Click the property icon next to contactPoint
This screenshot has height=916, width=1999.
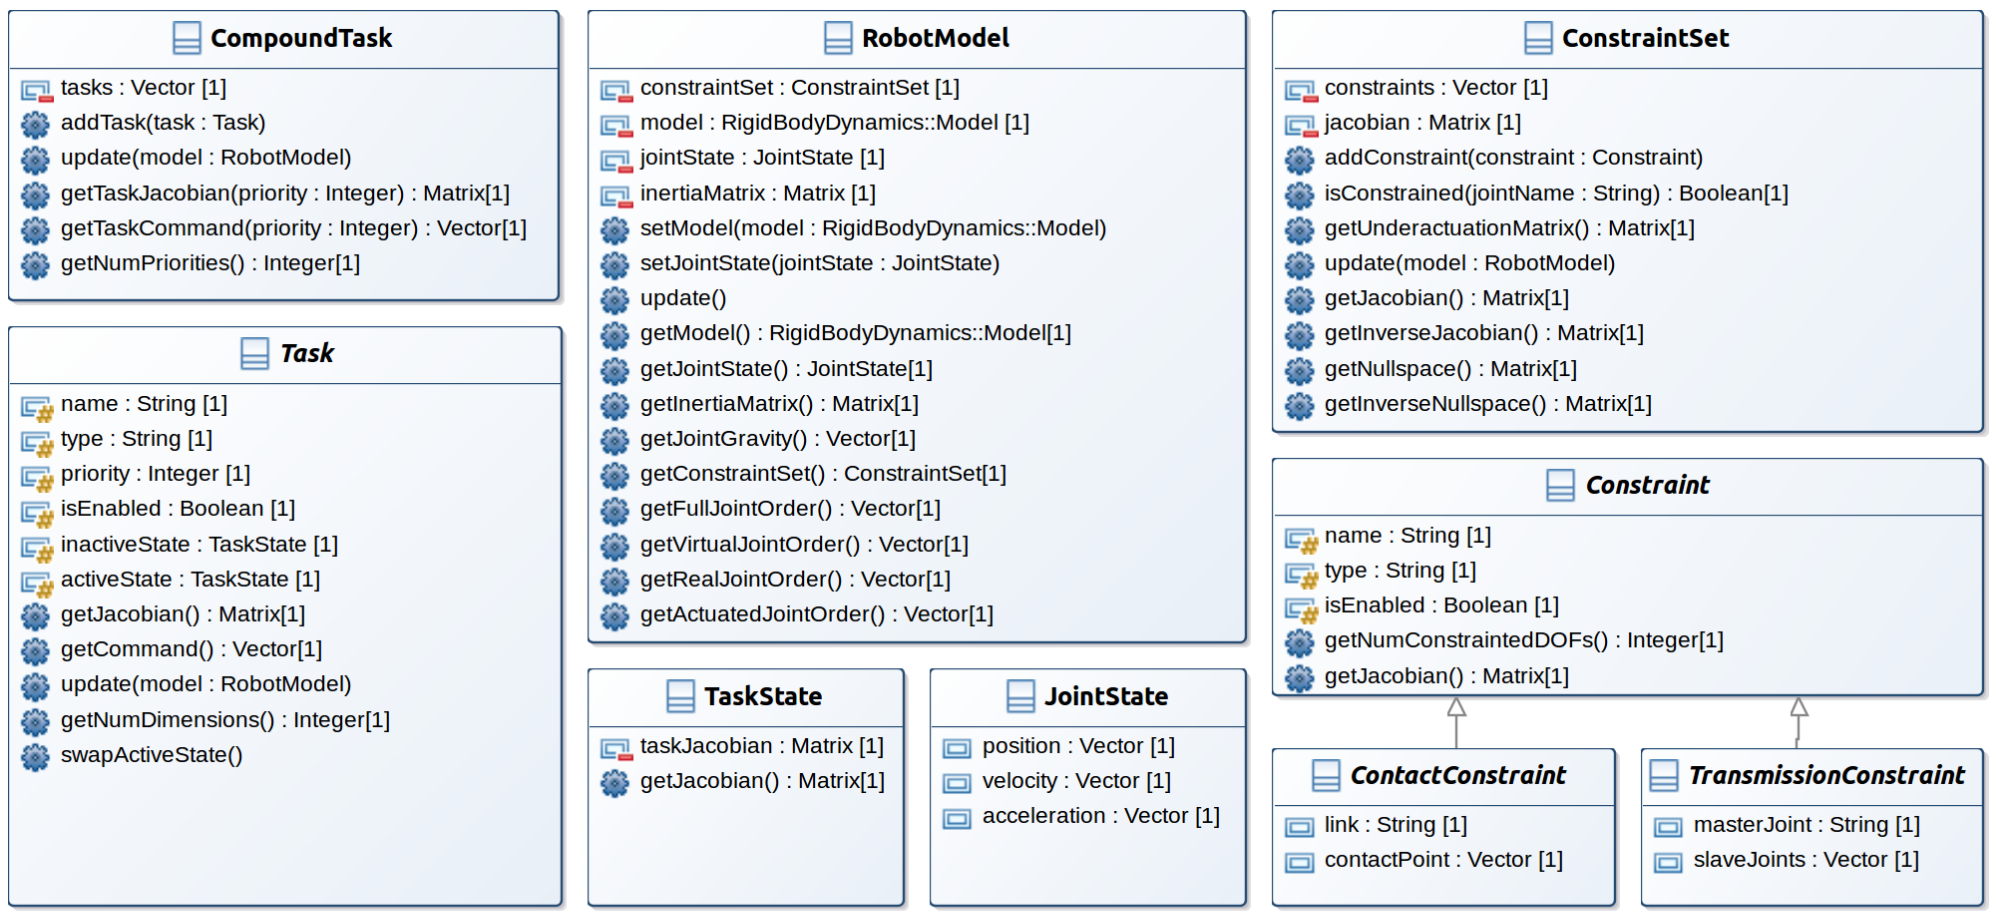(x=1299, y=861)
